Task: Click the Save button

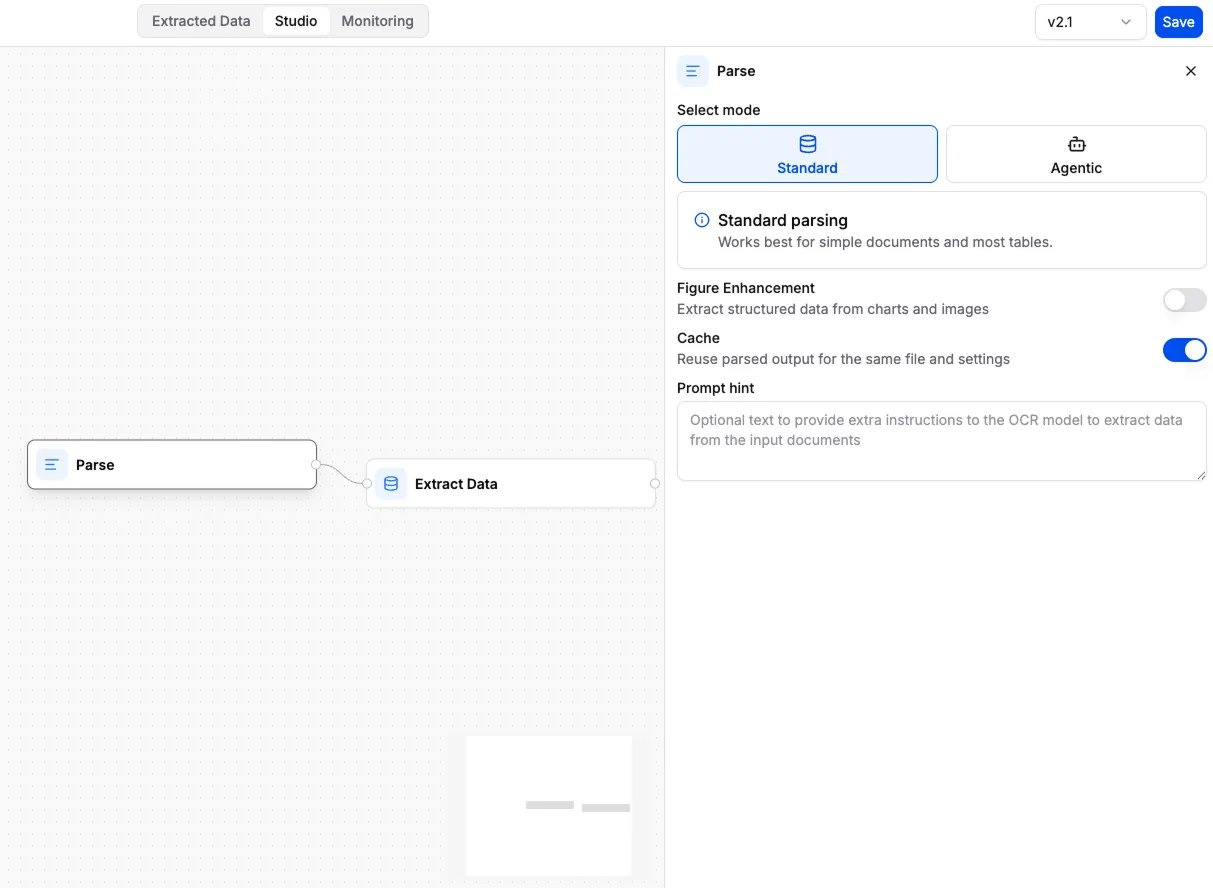Action: [x=1178, y=22]
